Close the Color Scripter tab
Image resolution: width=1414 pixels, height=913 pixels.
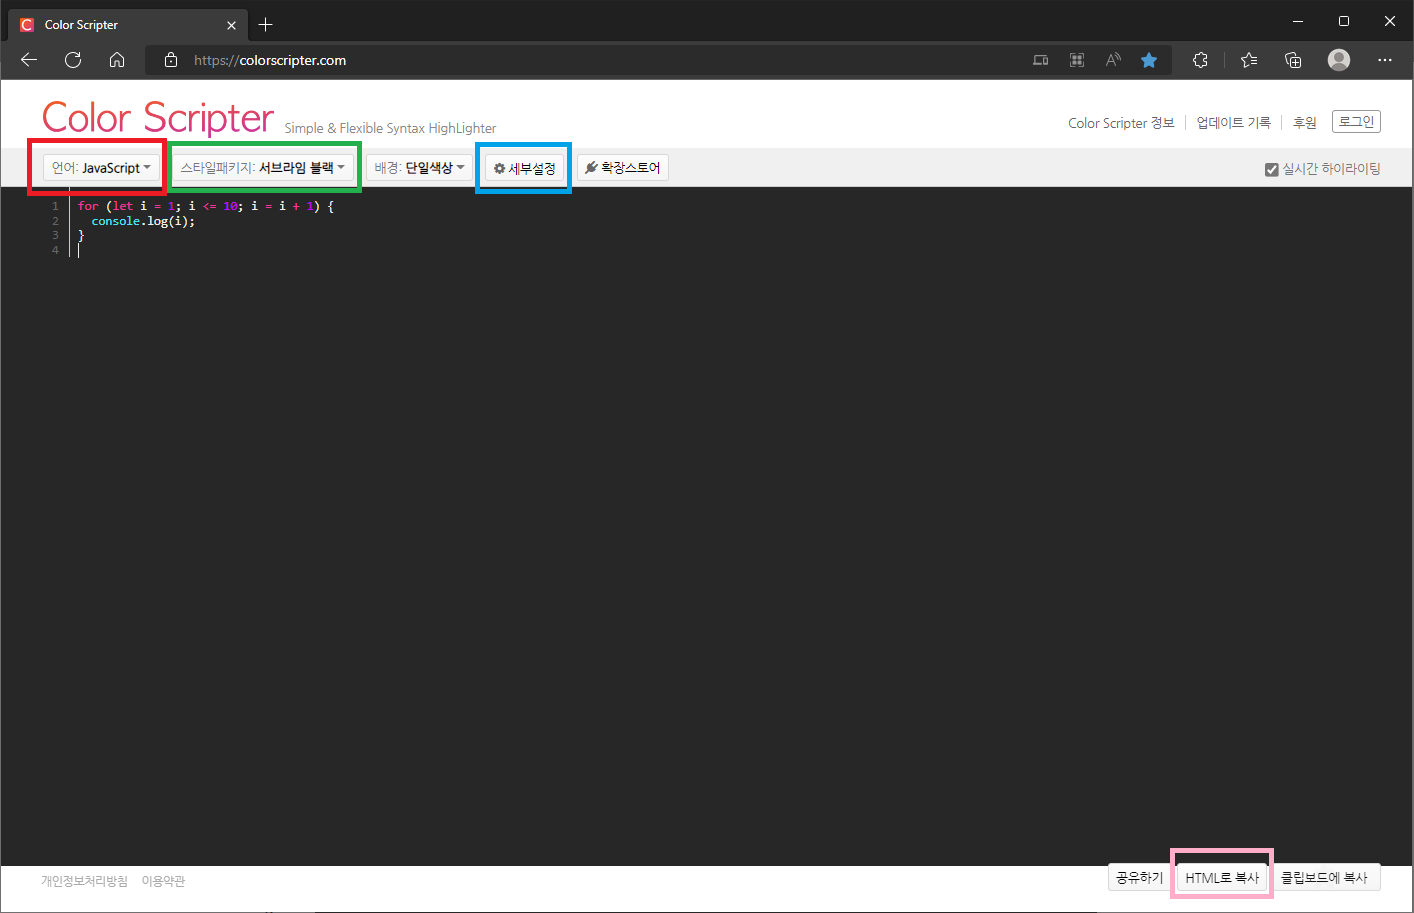232,25
